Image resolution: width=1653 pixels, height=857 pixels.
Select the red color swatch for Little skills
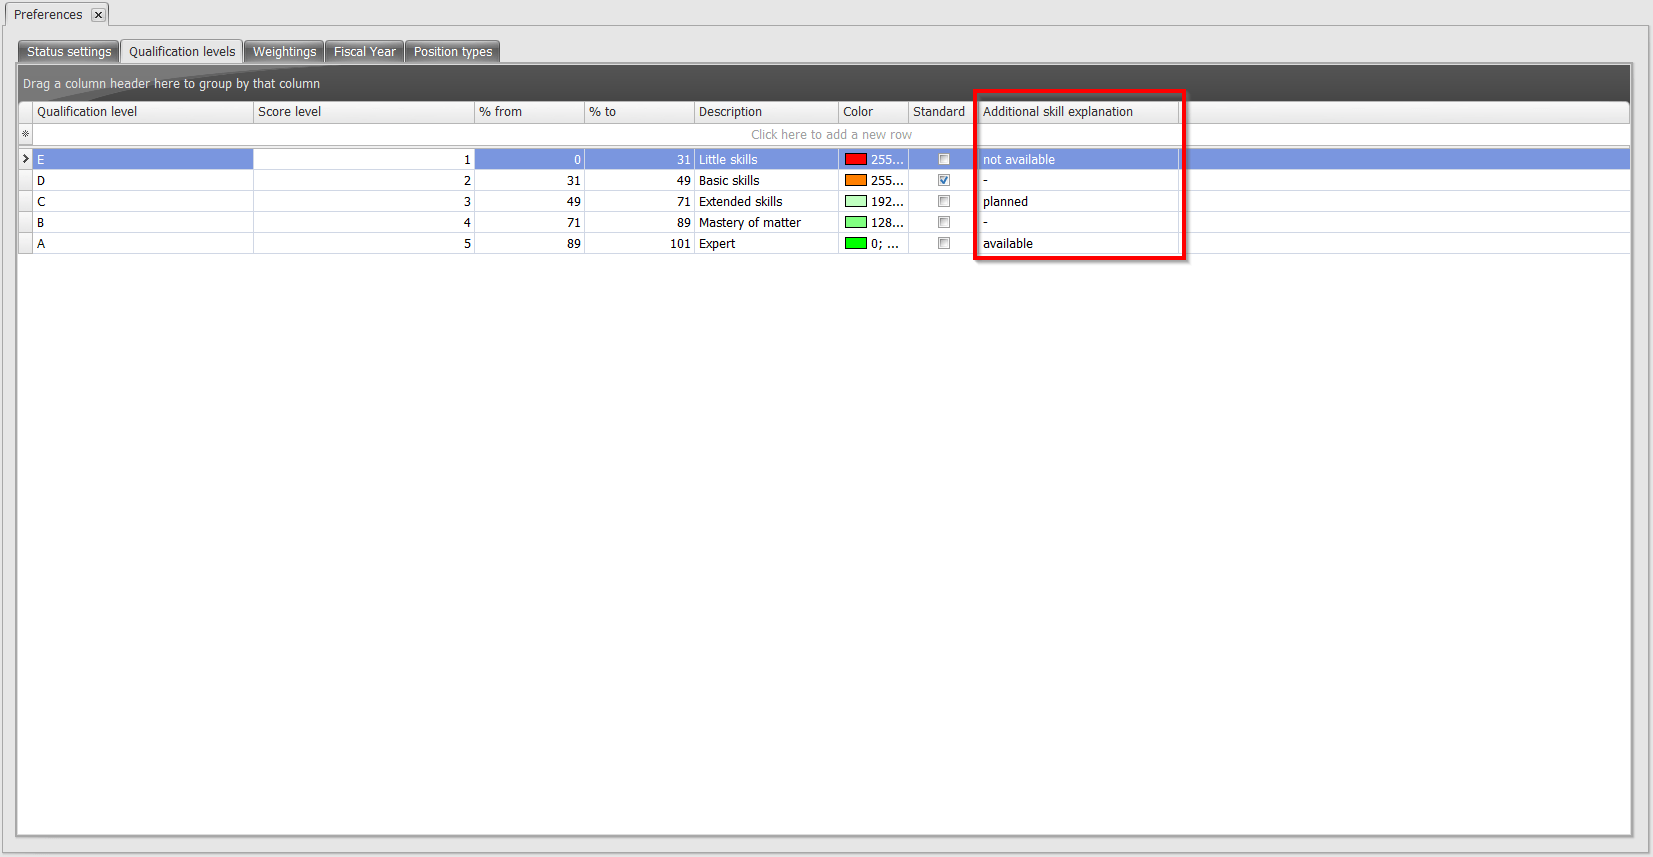(855, 160)
